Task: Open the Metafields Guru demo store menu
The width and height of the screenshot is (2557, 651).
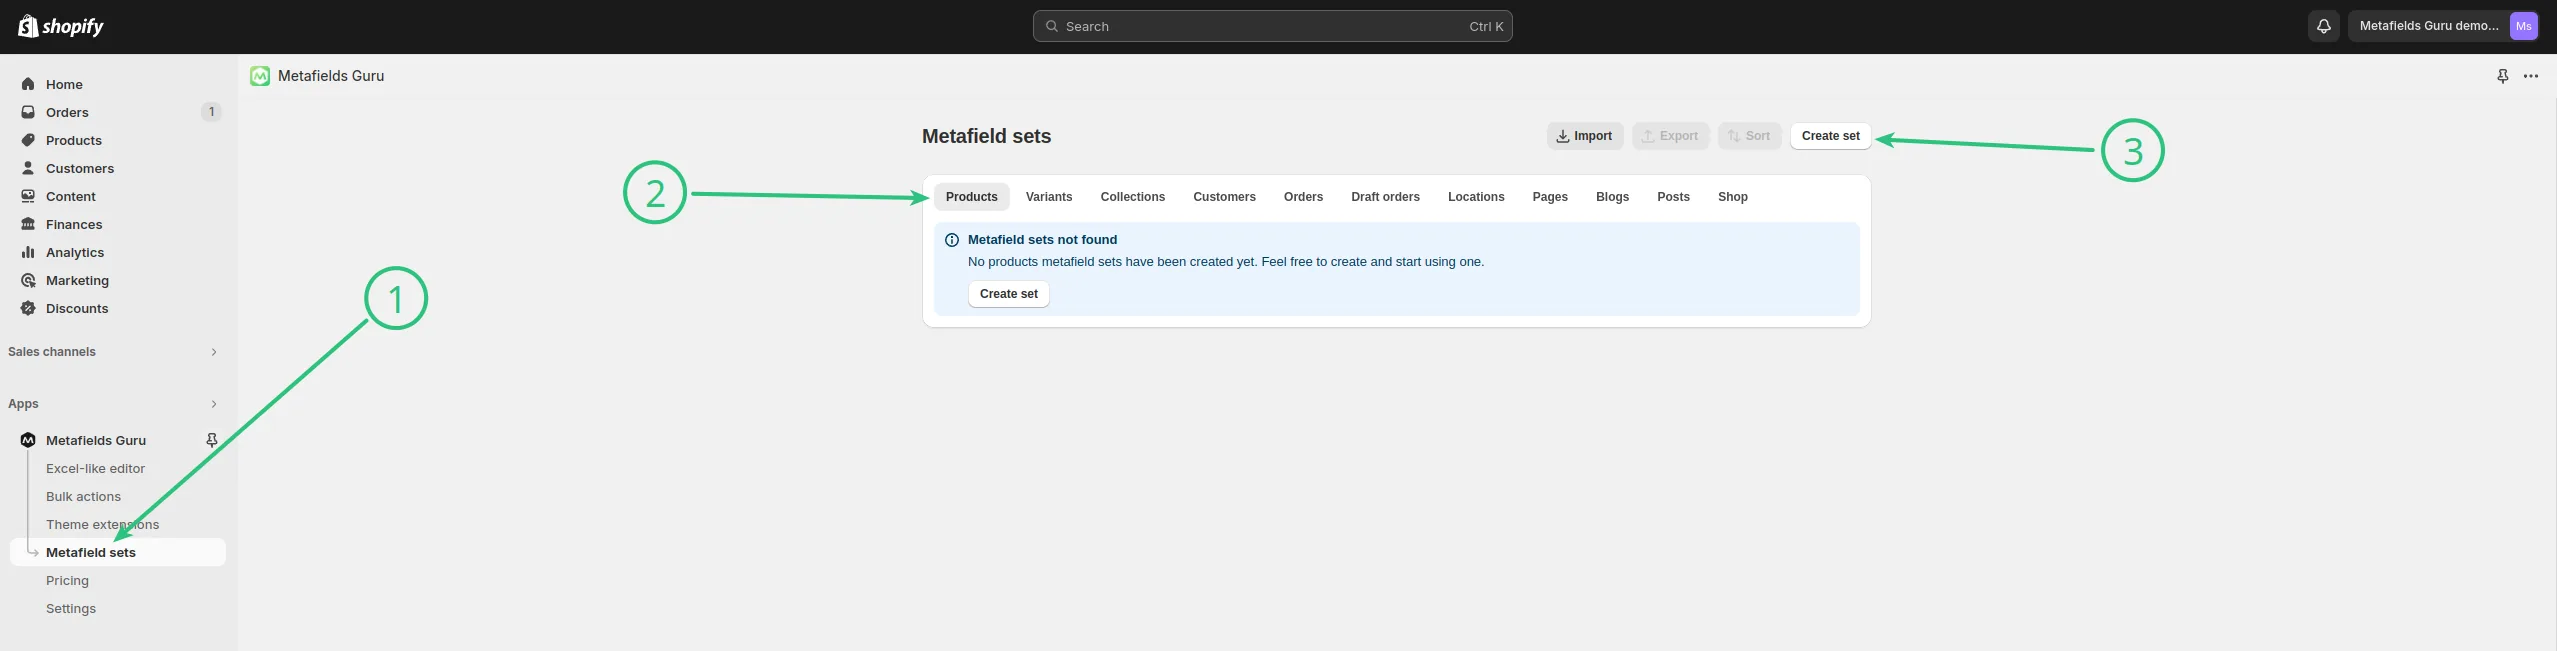Action: click(x=2444, y=26)
